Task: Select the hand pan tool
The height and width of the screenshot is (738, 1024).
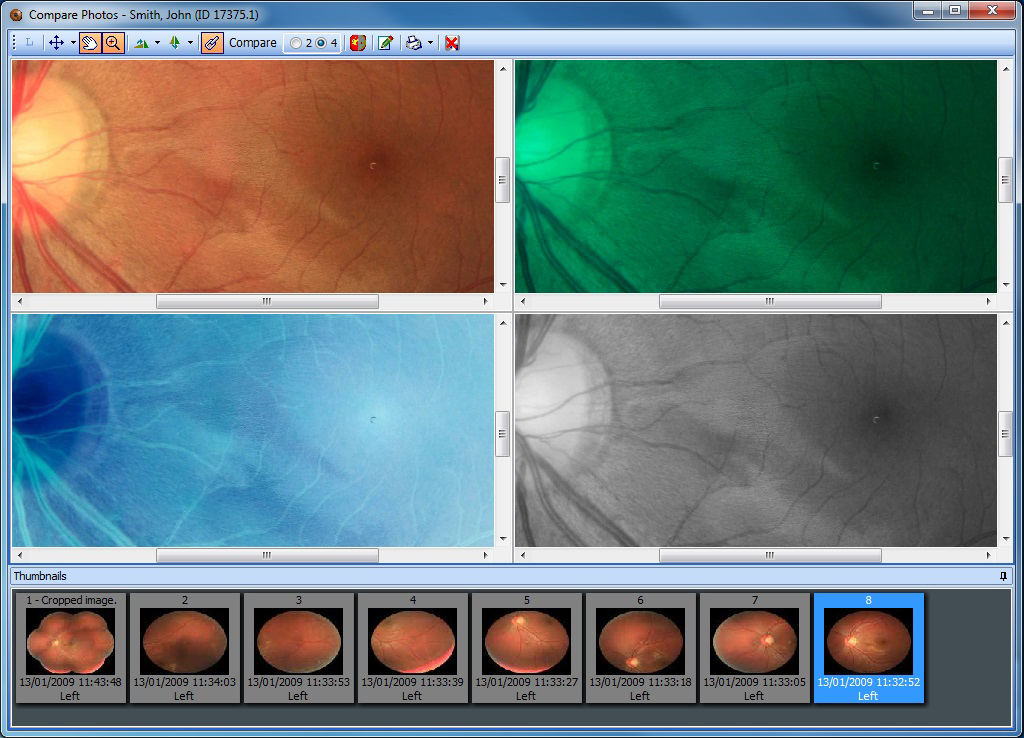Action: [90, 43]
